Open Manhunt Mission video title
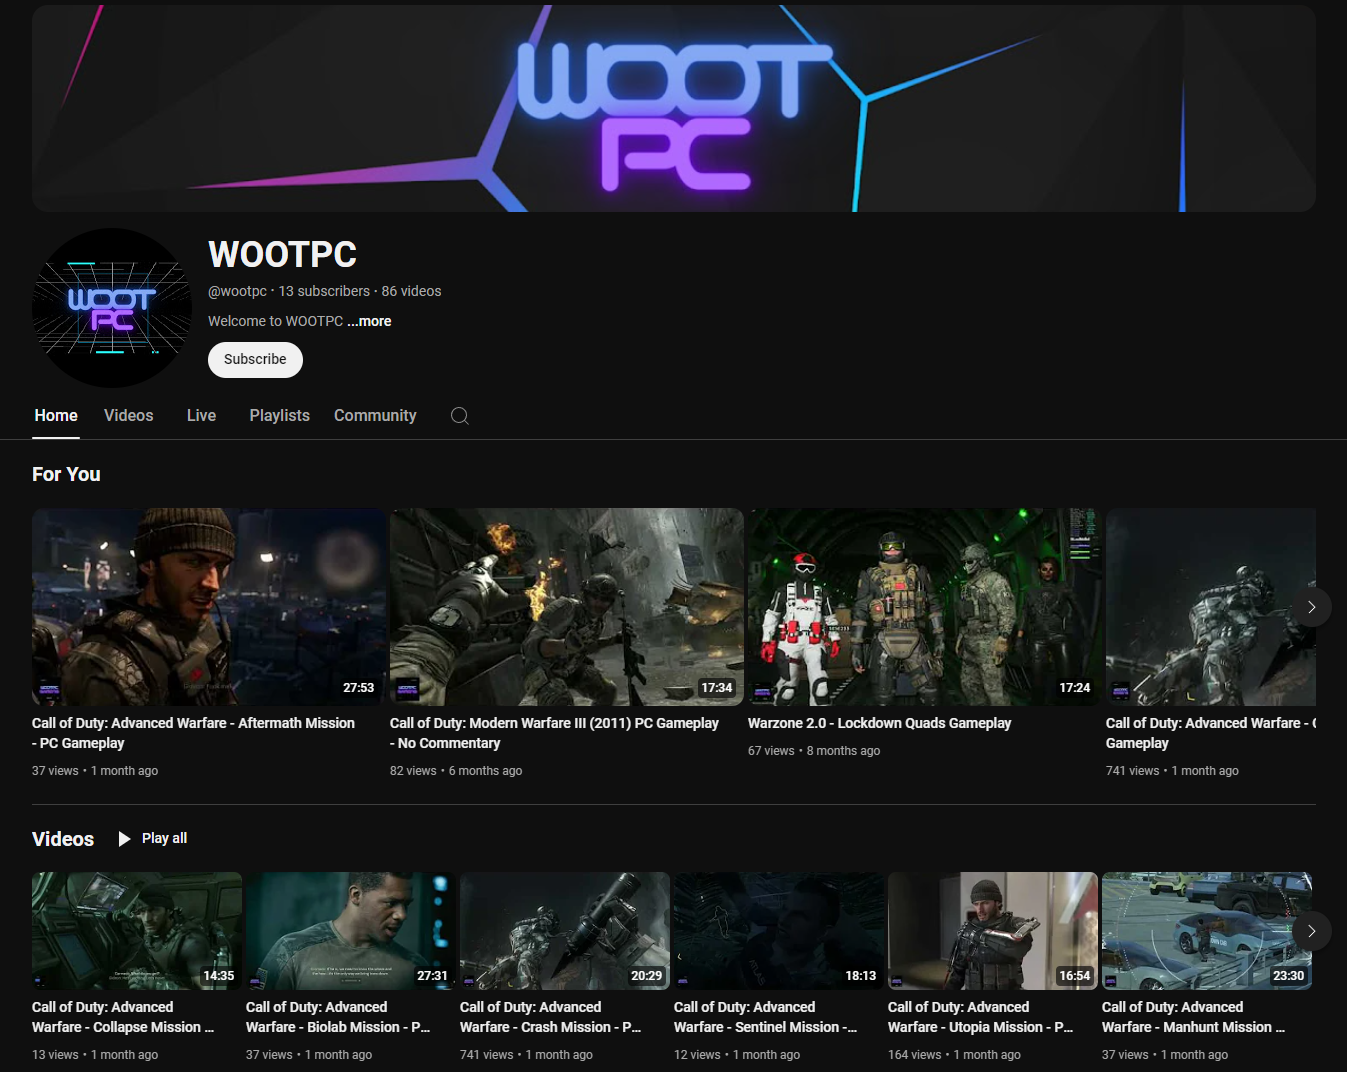1347x1072 pixels. pos(1193,1017)
